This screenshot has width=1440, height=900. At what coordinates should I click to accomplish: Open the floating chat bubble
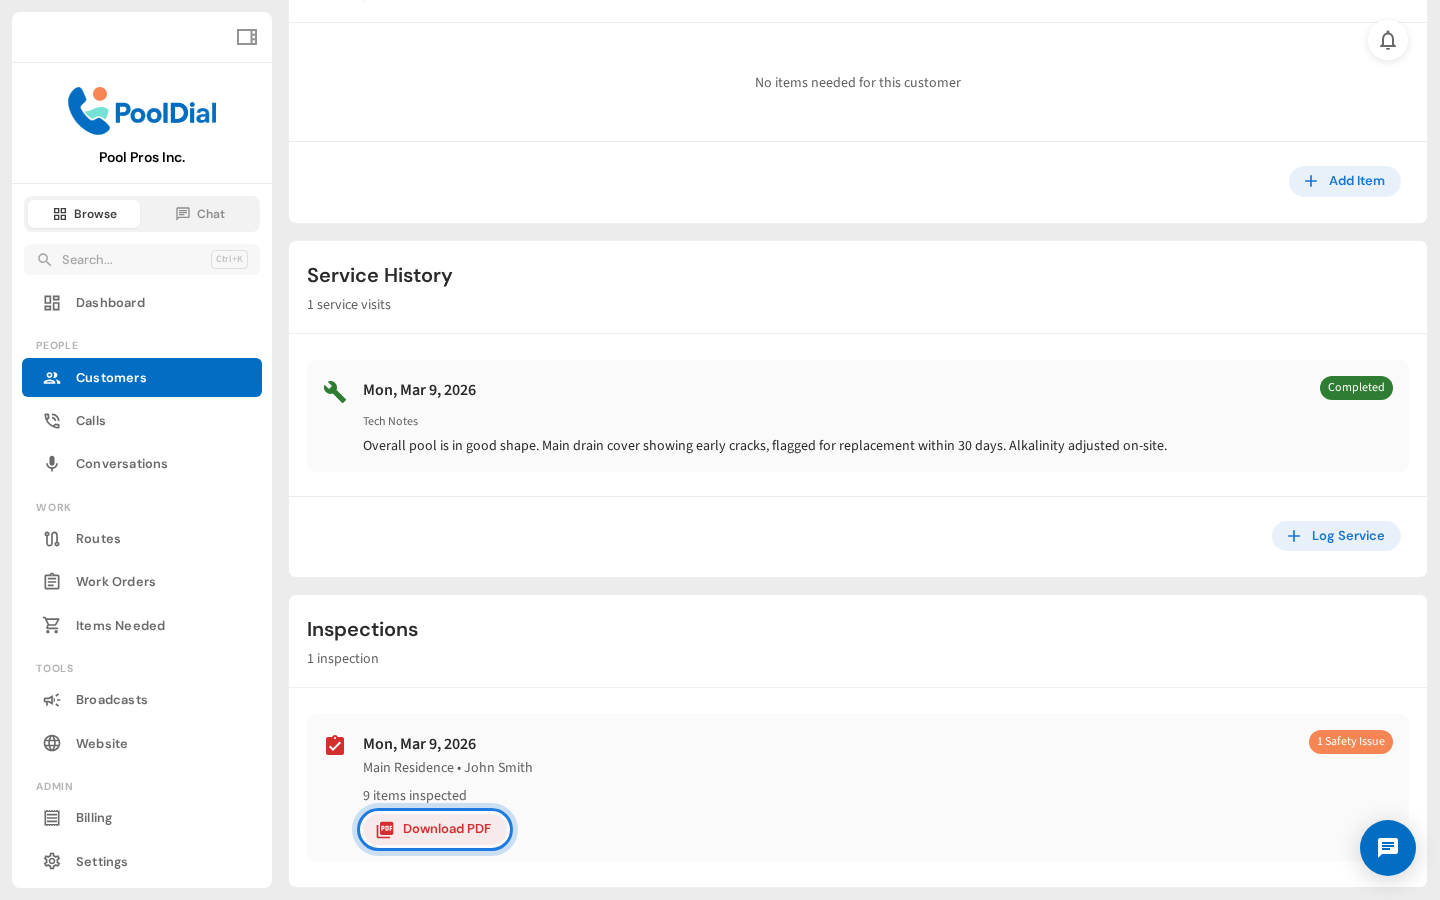(1387, 848)
